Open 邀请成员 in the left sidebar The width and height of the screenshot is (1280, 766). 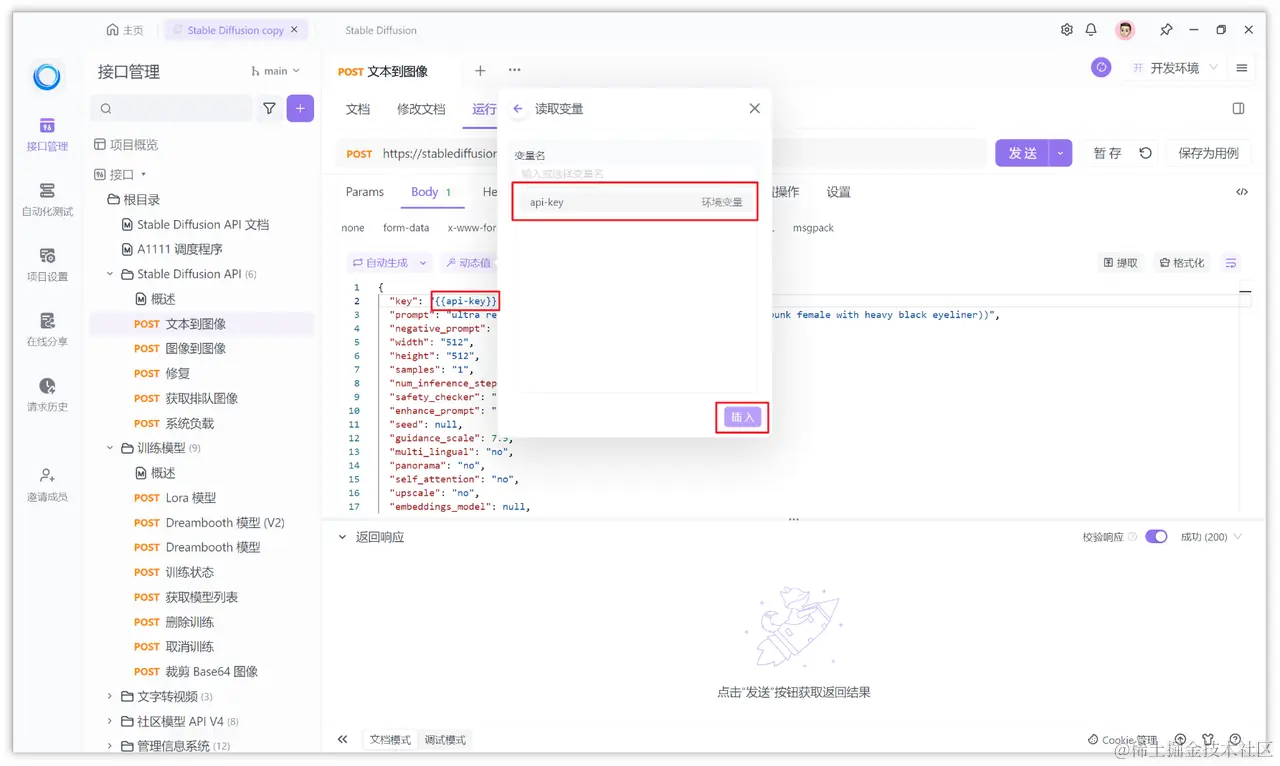[x=47, y=484]
